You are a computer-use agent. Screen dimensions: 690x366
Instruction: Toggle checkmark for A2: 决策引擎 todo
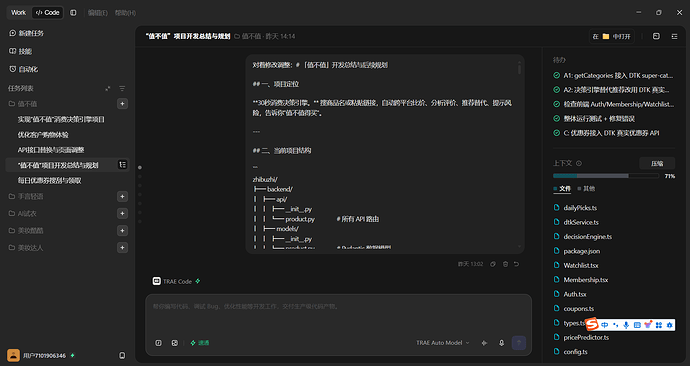[x=556, y=90]
